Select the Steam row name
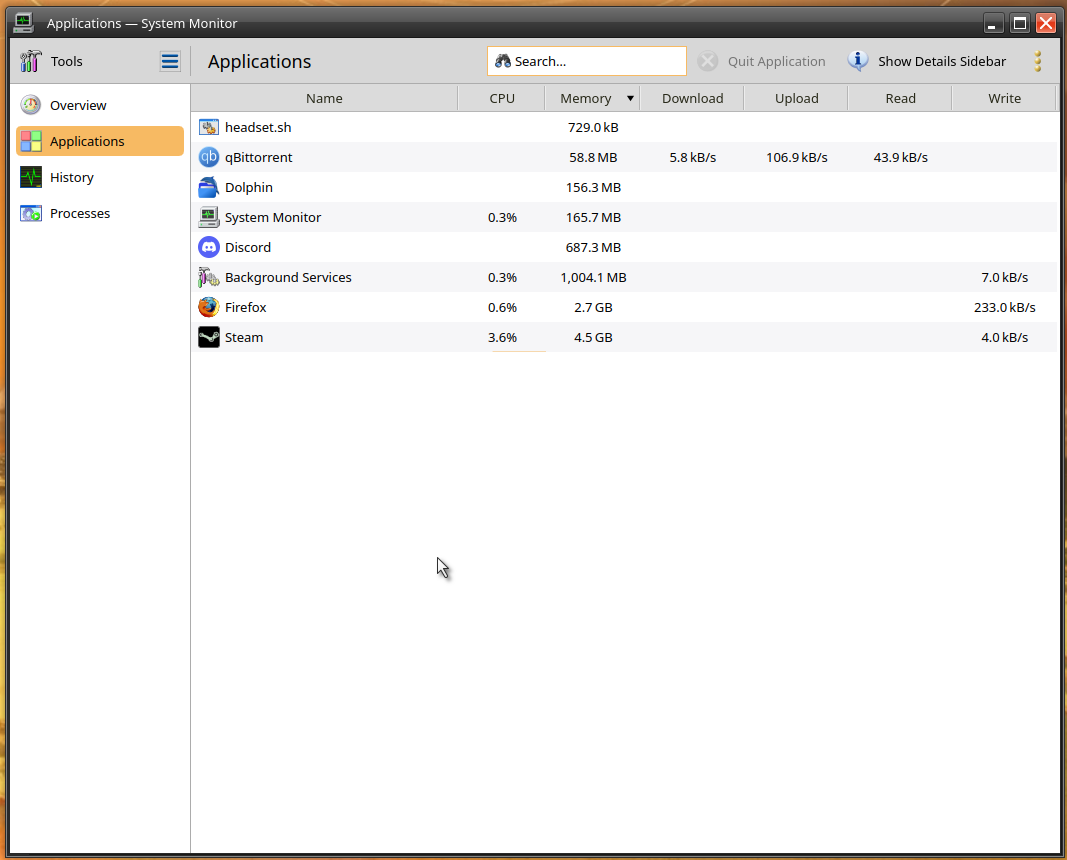The height and width of the screenshot is (860, 1067). coord(244,337)
